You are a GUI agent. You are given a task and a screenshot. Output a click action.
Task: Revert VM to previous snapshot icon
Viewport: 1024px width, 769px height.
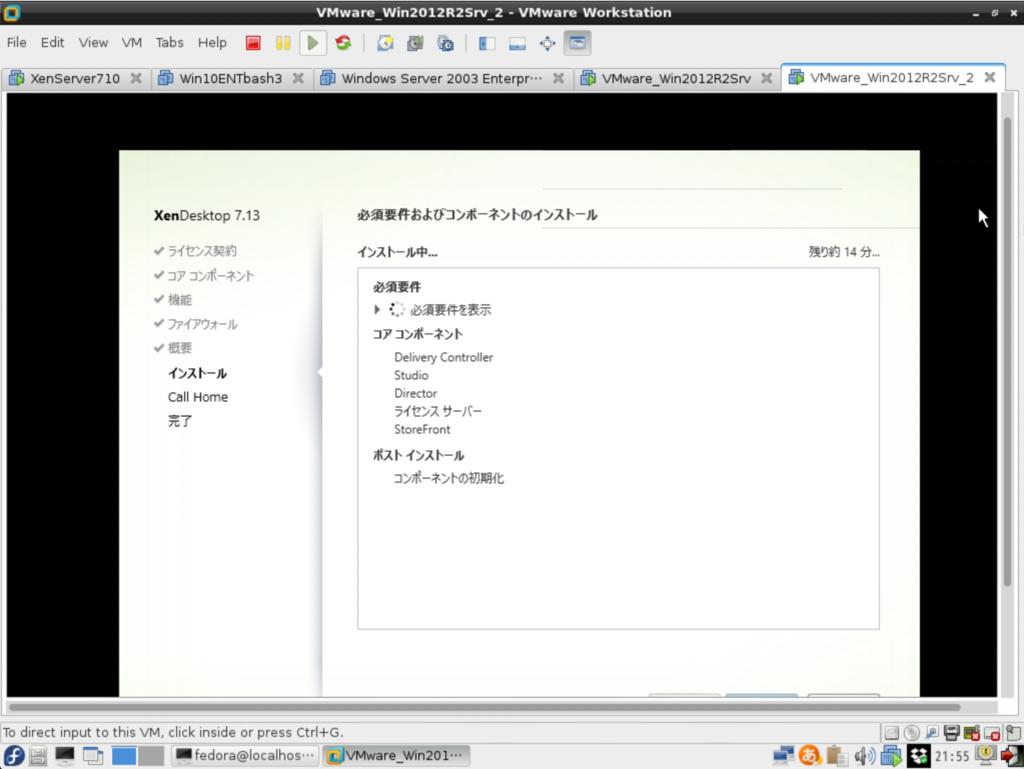click(415, 43)
